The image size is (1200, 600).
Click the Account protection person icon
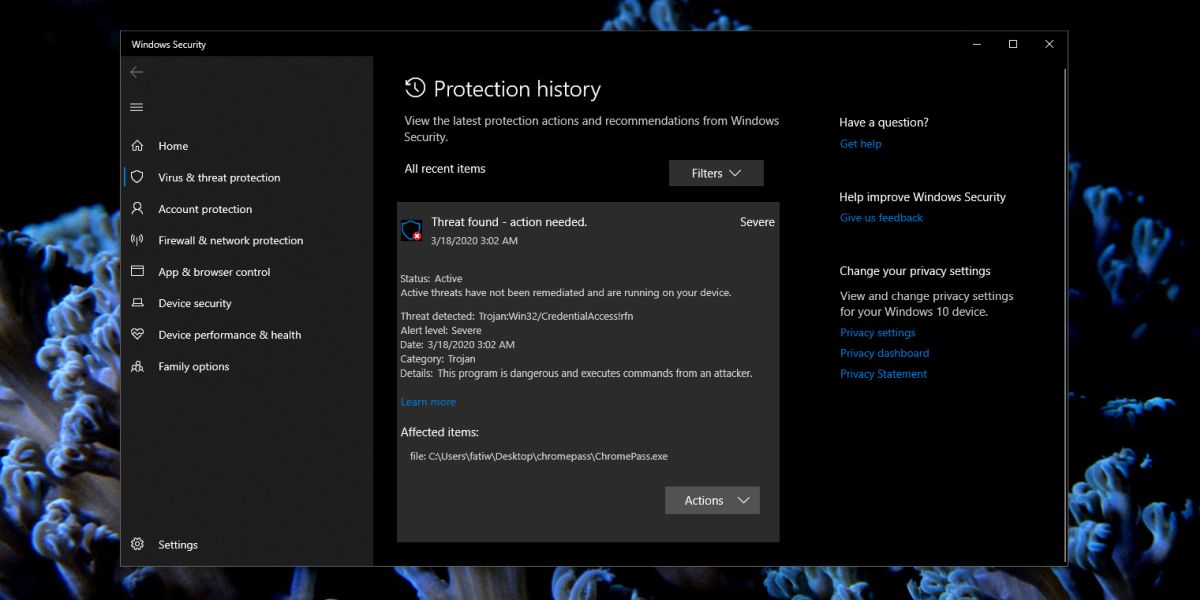(x=137, y=209)
